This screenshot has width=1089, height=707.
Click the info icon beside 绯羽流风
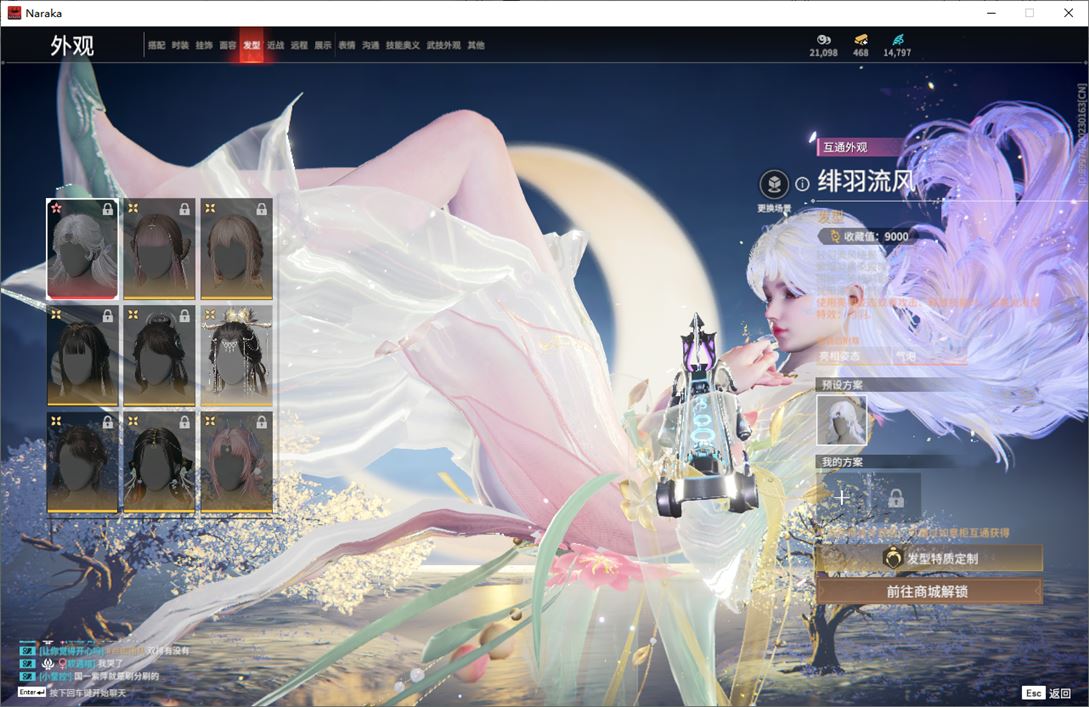[x=802, y=184]
